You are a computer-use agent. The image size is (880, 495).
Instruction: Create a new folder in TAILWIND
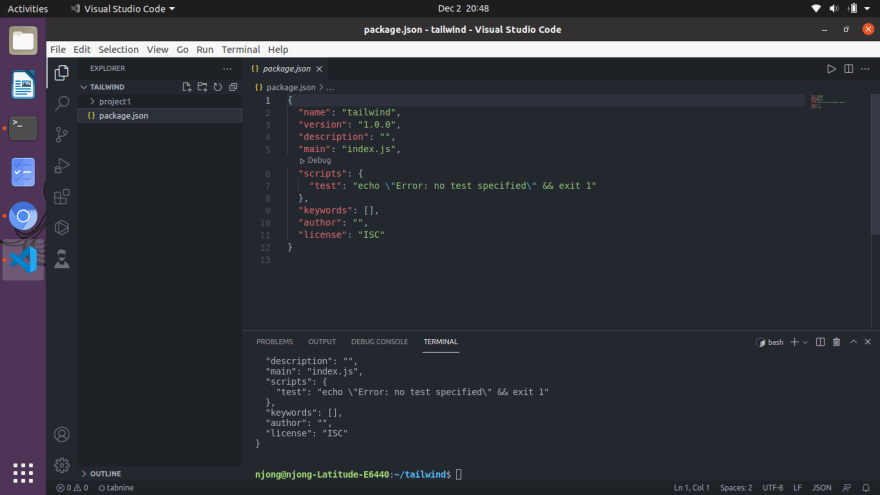click(203, 87)
